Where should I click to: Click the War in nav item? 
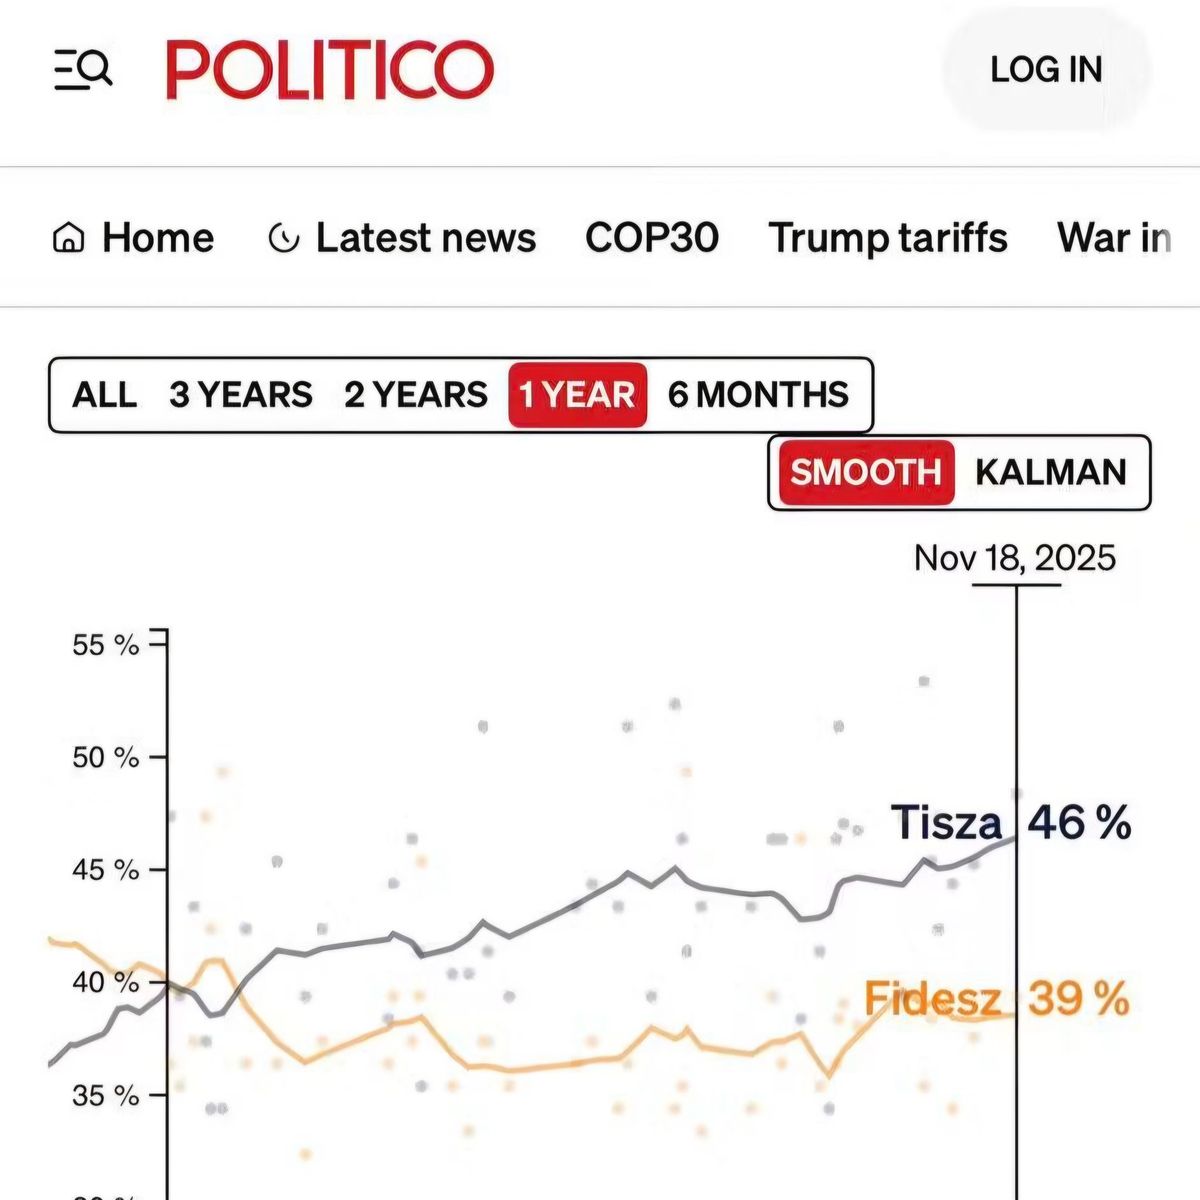pyautogui.click(x=1114, y=238)
